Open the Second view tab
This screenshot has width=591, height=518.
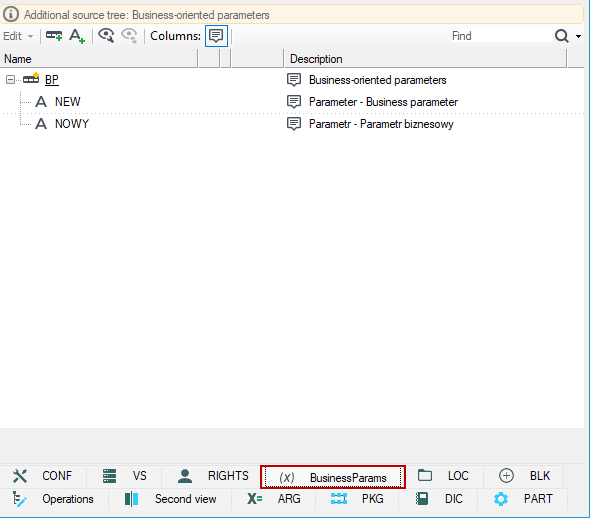tap(170, 499)
